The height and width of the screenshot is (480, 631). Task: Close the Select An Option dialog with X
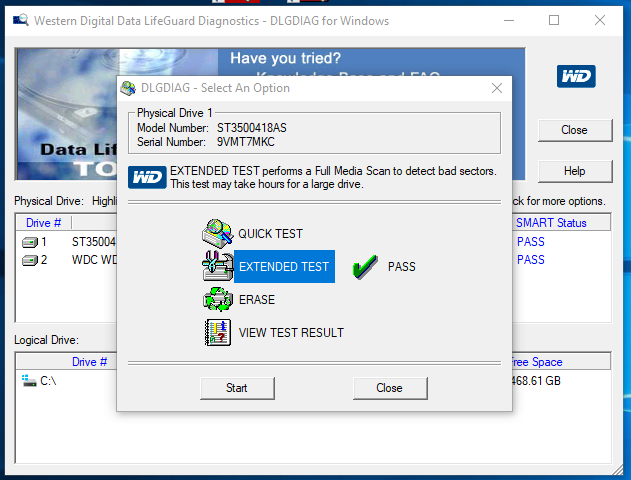click(496, 88)
